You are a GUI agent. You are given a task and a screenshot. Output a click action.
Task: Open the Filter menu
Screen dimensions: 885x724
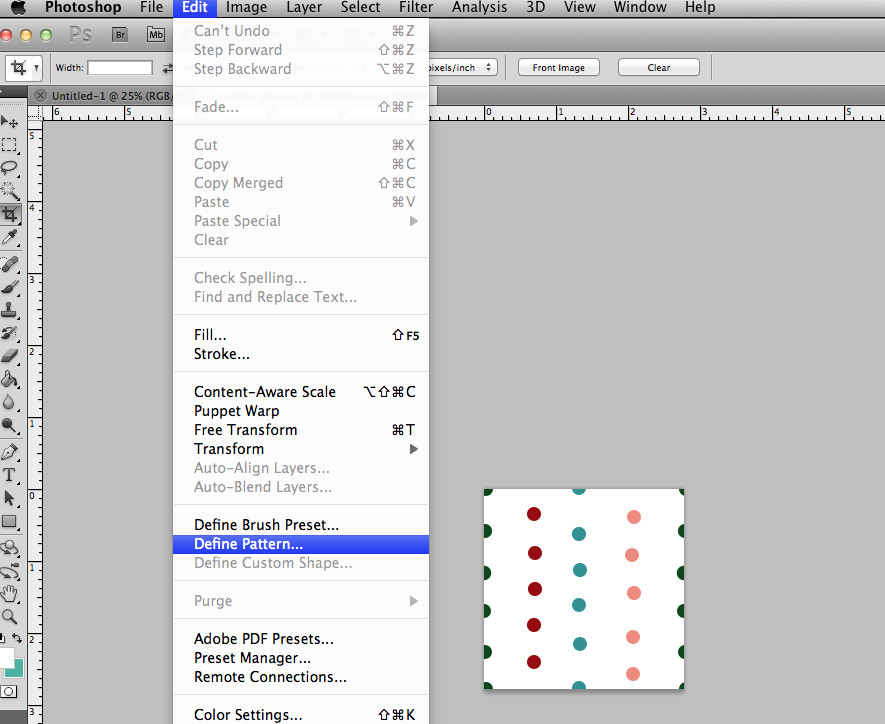pyautogui.click(x=415, y=7)
